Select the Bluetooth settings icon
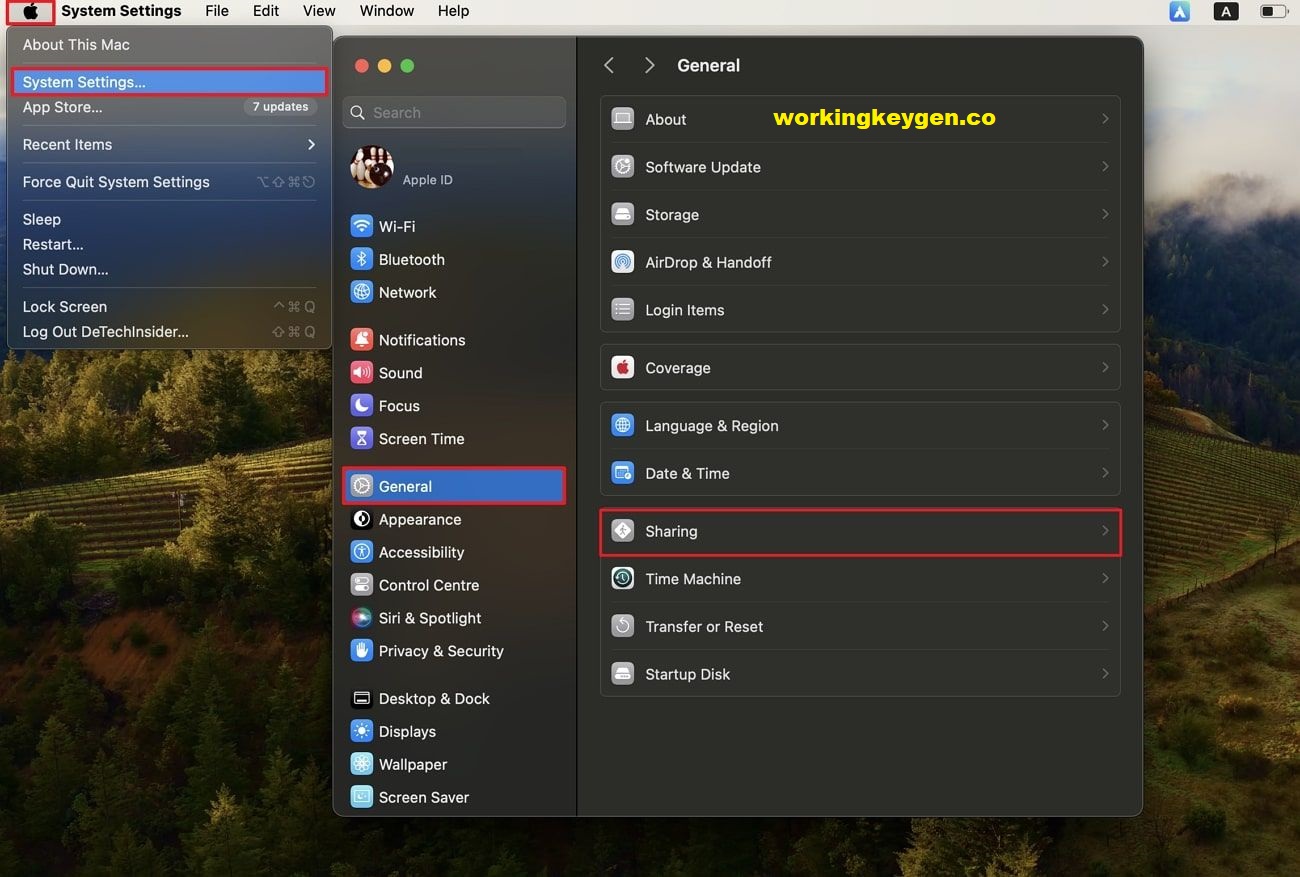 click(x=361, y=259)
